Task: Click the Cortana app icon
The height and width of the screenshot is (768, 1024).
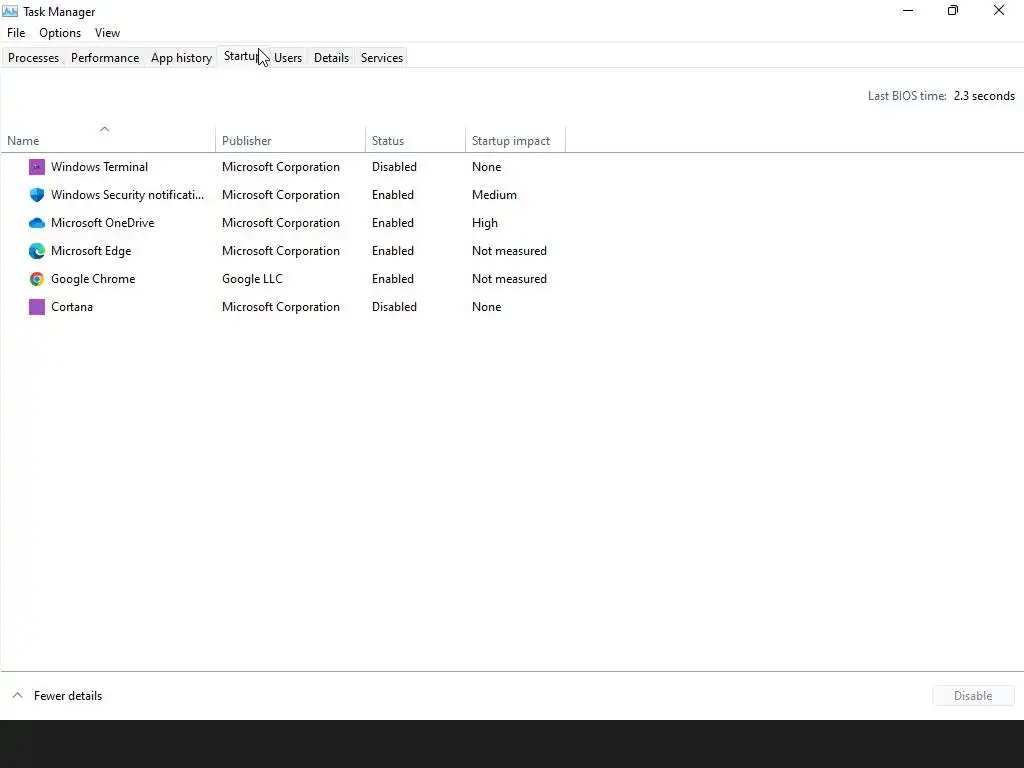Action: tap(37, 307)
